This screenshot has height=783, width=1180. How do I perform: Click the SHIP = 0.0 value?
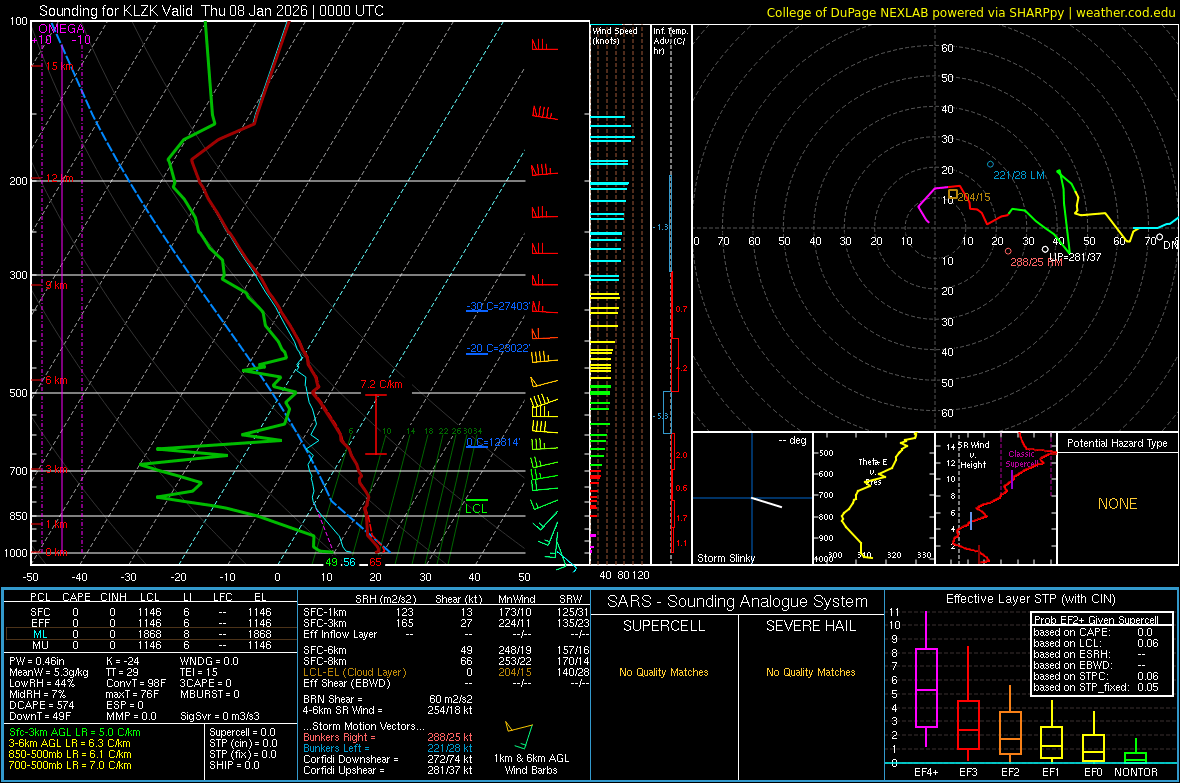tap(234, 765)
